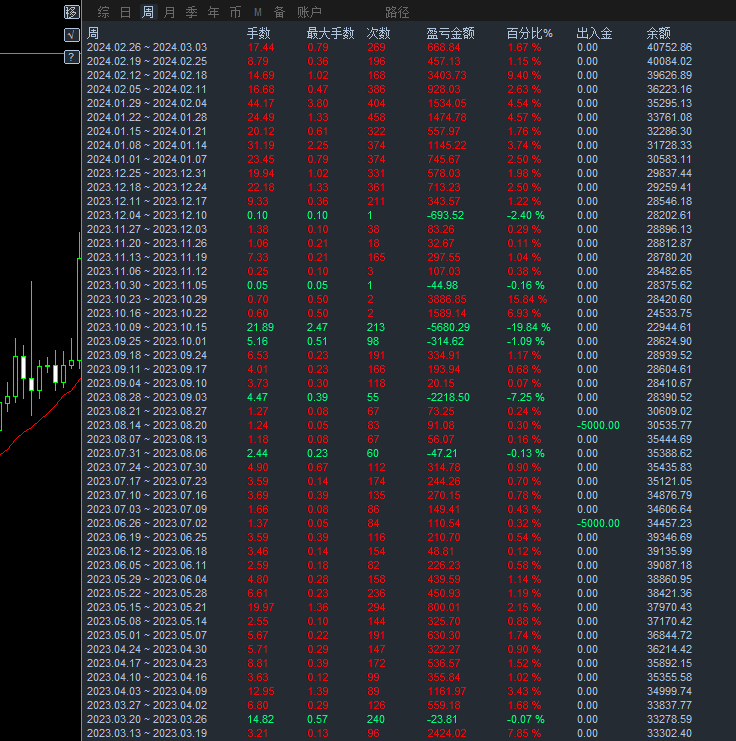The width and height of the screenshot is (736, 741).
Task: Click the 路径 path button
Action: [x=397, y=12]
